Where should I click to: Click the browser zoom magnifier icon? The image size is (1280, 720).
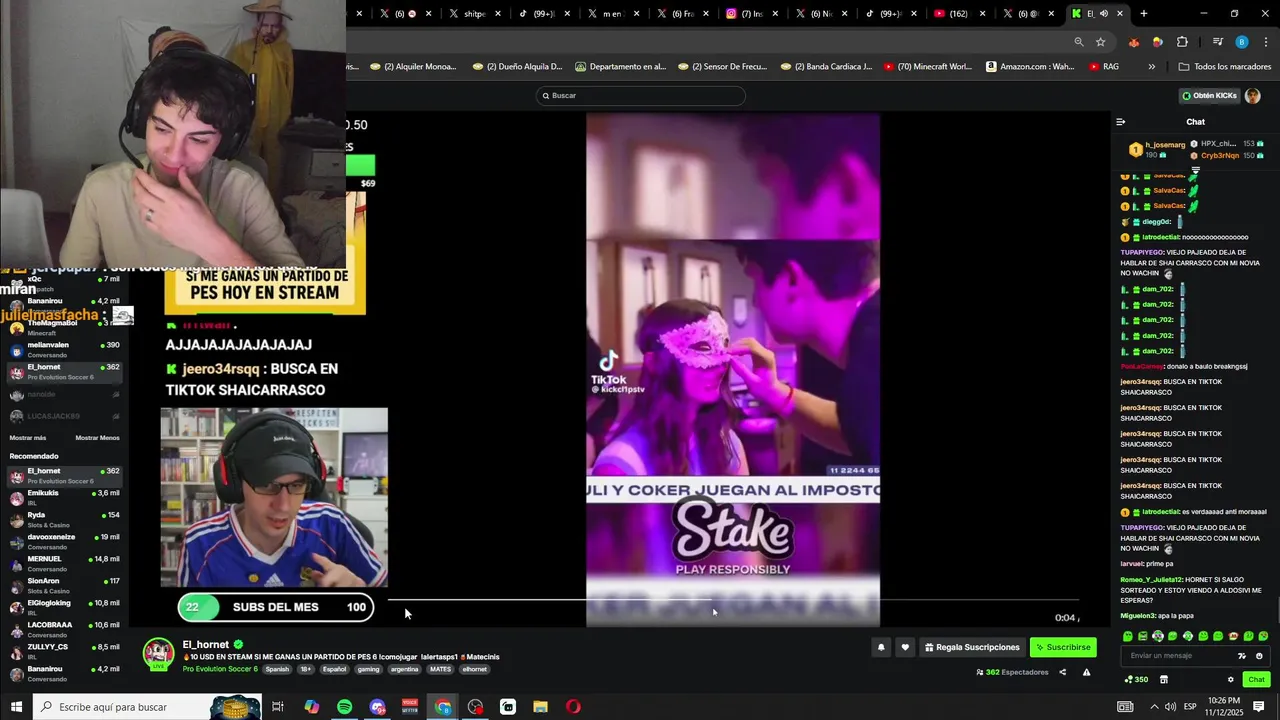[1079, 42]
